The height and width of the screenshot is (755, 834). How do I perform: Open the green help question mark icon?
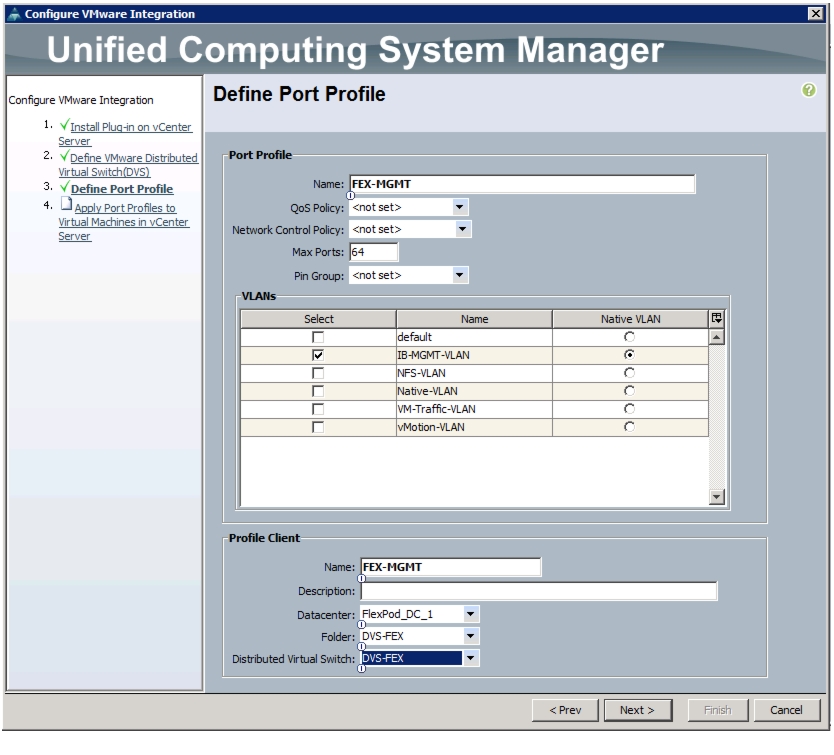(x=808, y=90)
